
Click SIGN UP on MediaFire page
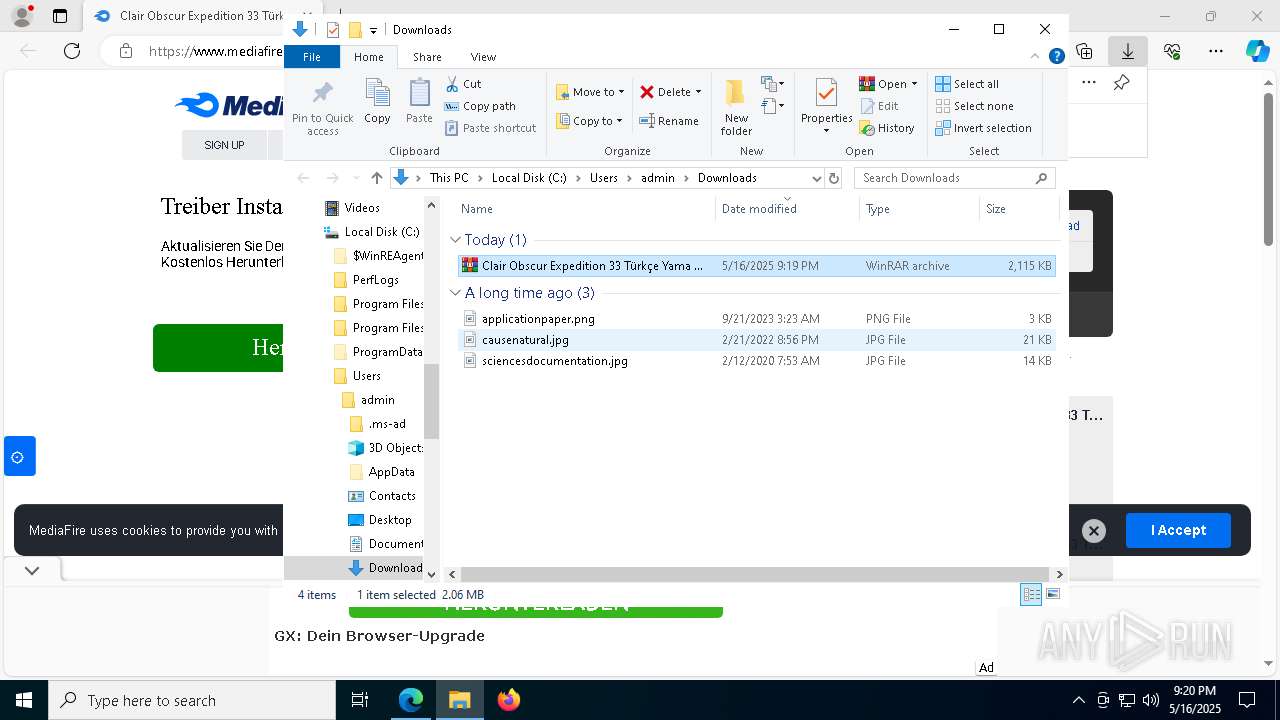click(224, 145)
